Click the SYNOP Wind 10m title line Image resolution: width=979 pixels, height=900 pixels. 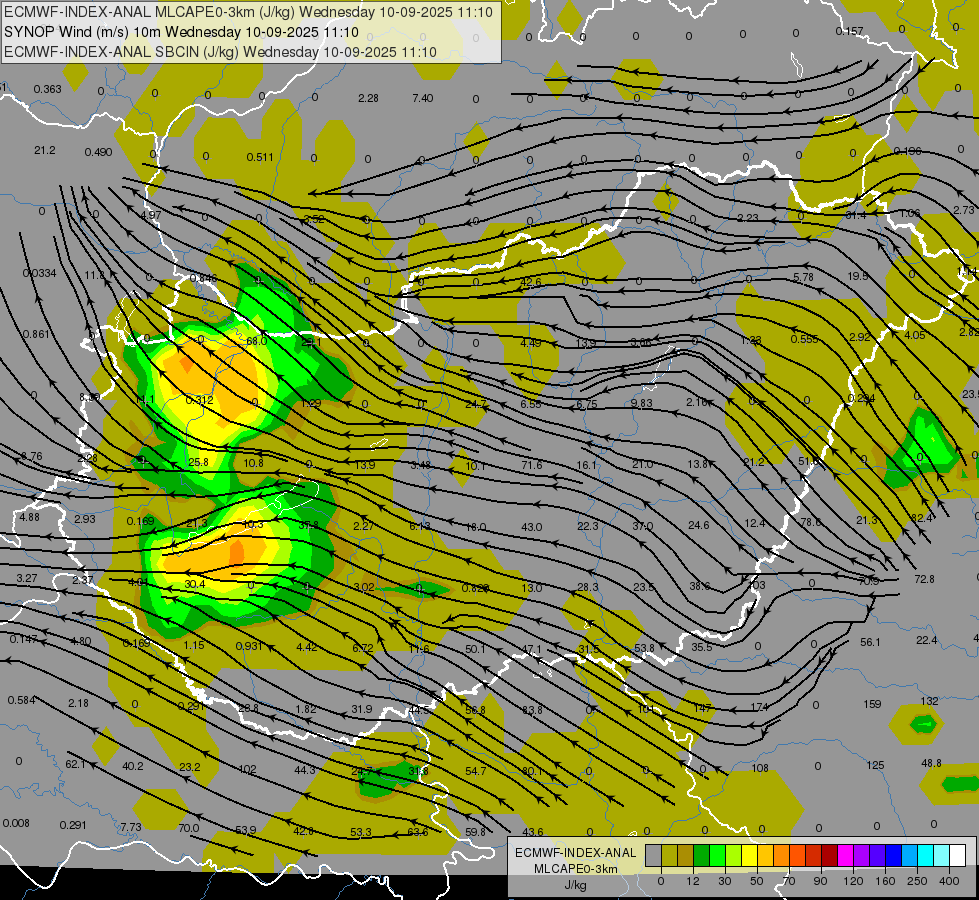point(181,32)
